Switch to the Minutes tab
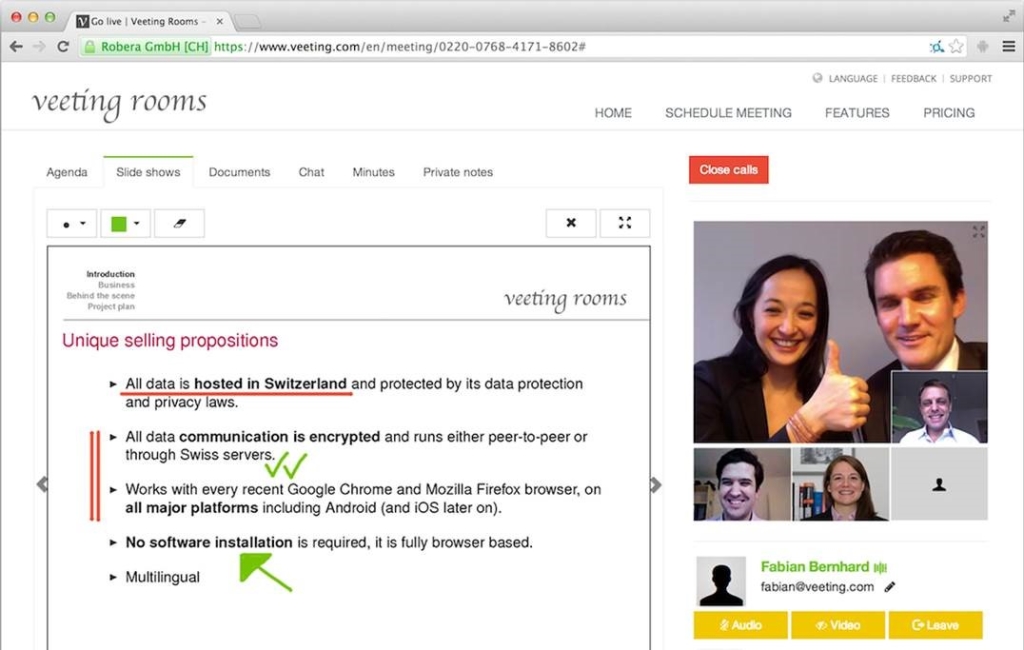Viewport: 1024px width, 650px height. (374, 172)
